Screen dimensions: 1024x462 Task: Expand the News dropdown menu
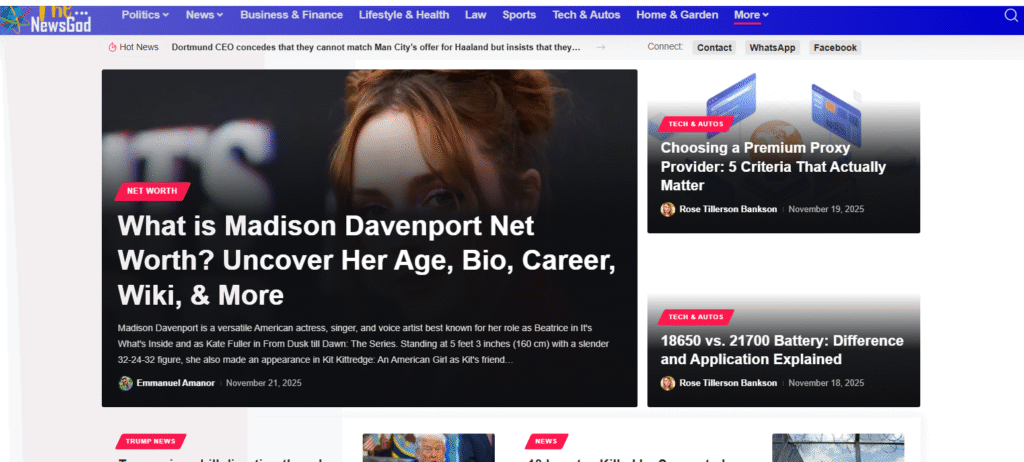(x=204, y=15)
